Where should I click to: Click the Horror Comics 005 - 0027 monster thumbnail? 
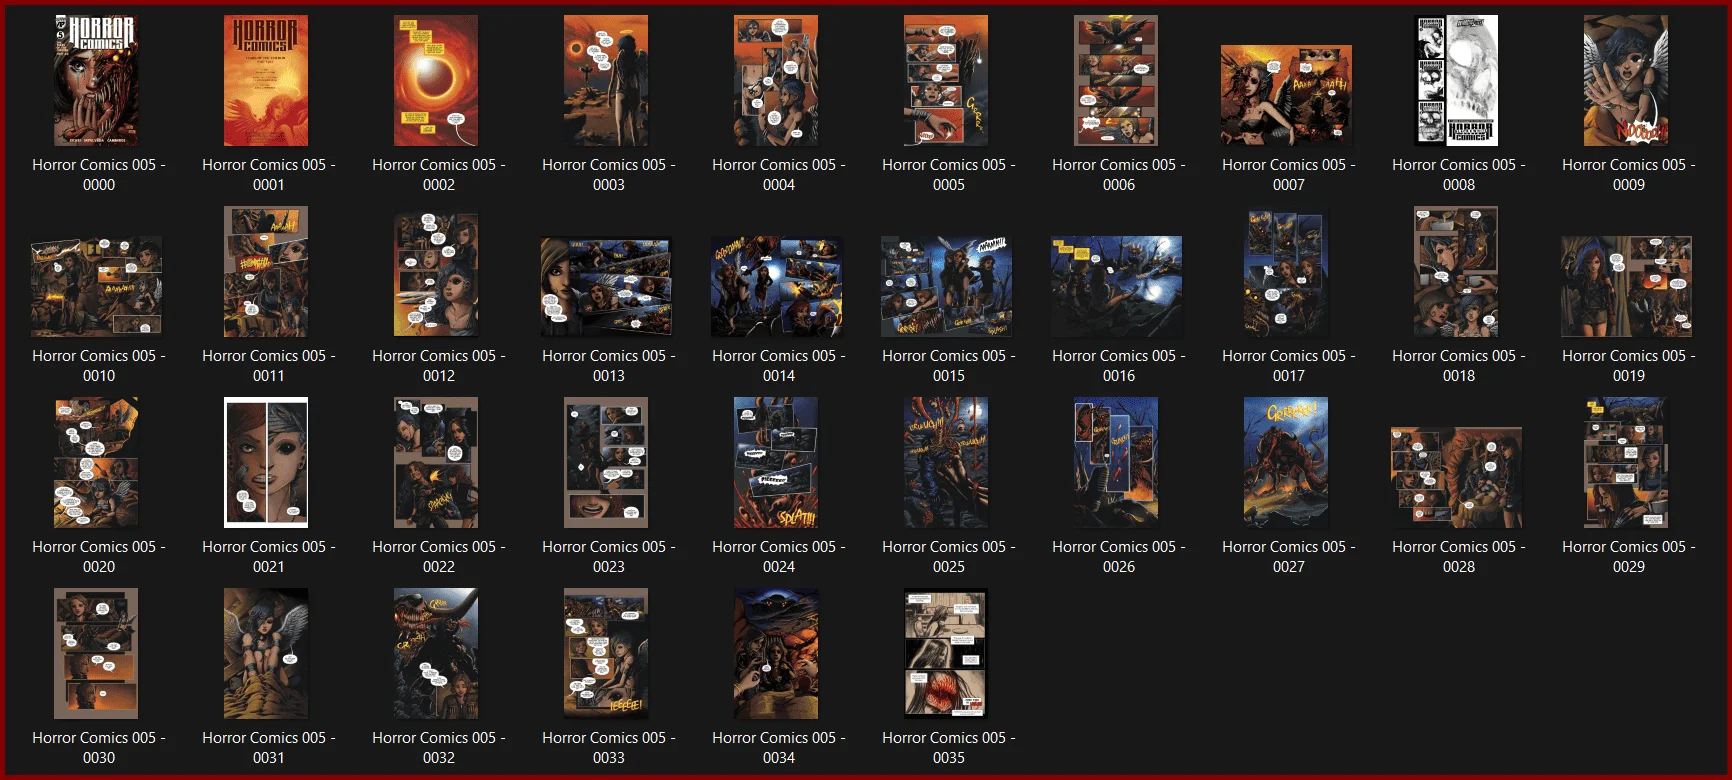(x=1286, y=462)
